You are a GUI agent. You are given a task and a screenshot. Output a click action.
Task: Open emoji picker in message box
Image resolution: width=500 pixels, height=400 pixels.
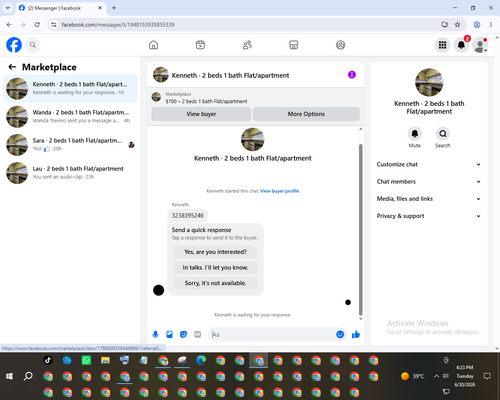click(340, 334)
